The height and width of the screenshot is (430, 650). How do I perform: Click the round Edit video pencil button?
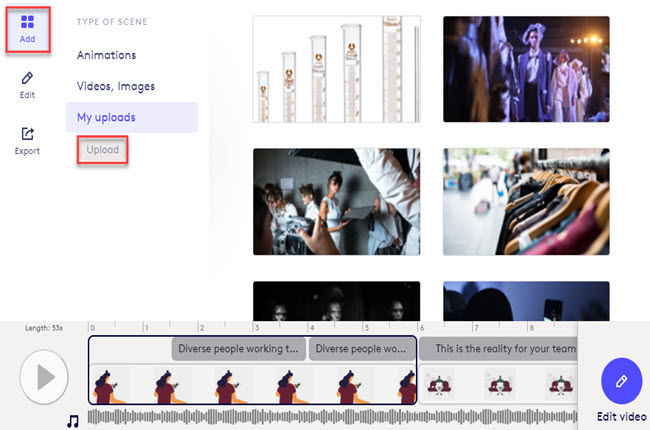click(621, 381)
